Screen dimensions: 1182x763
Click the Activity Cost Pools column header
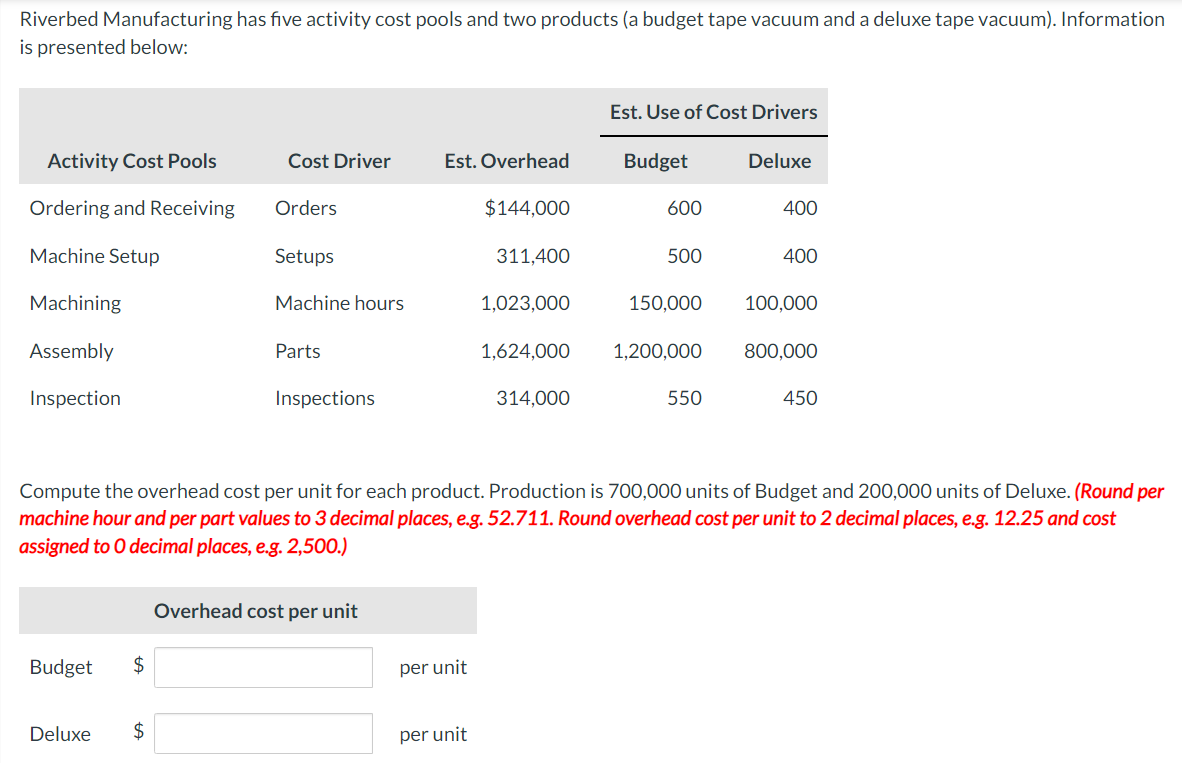131,161
